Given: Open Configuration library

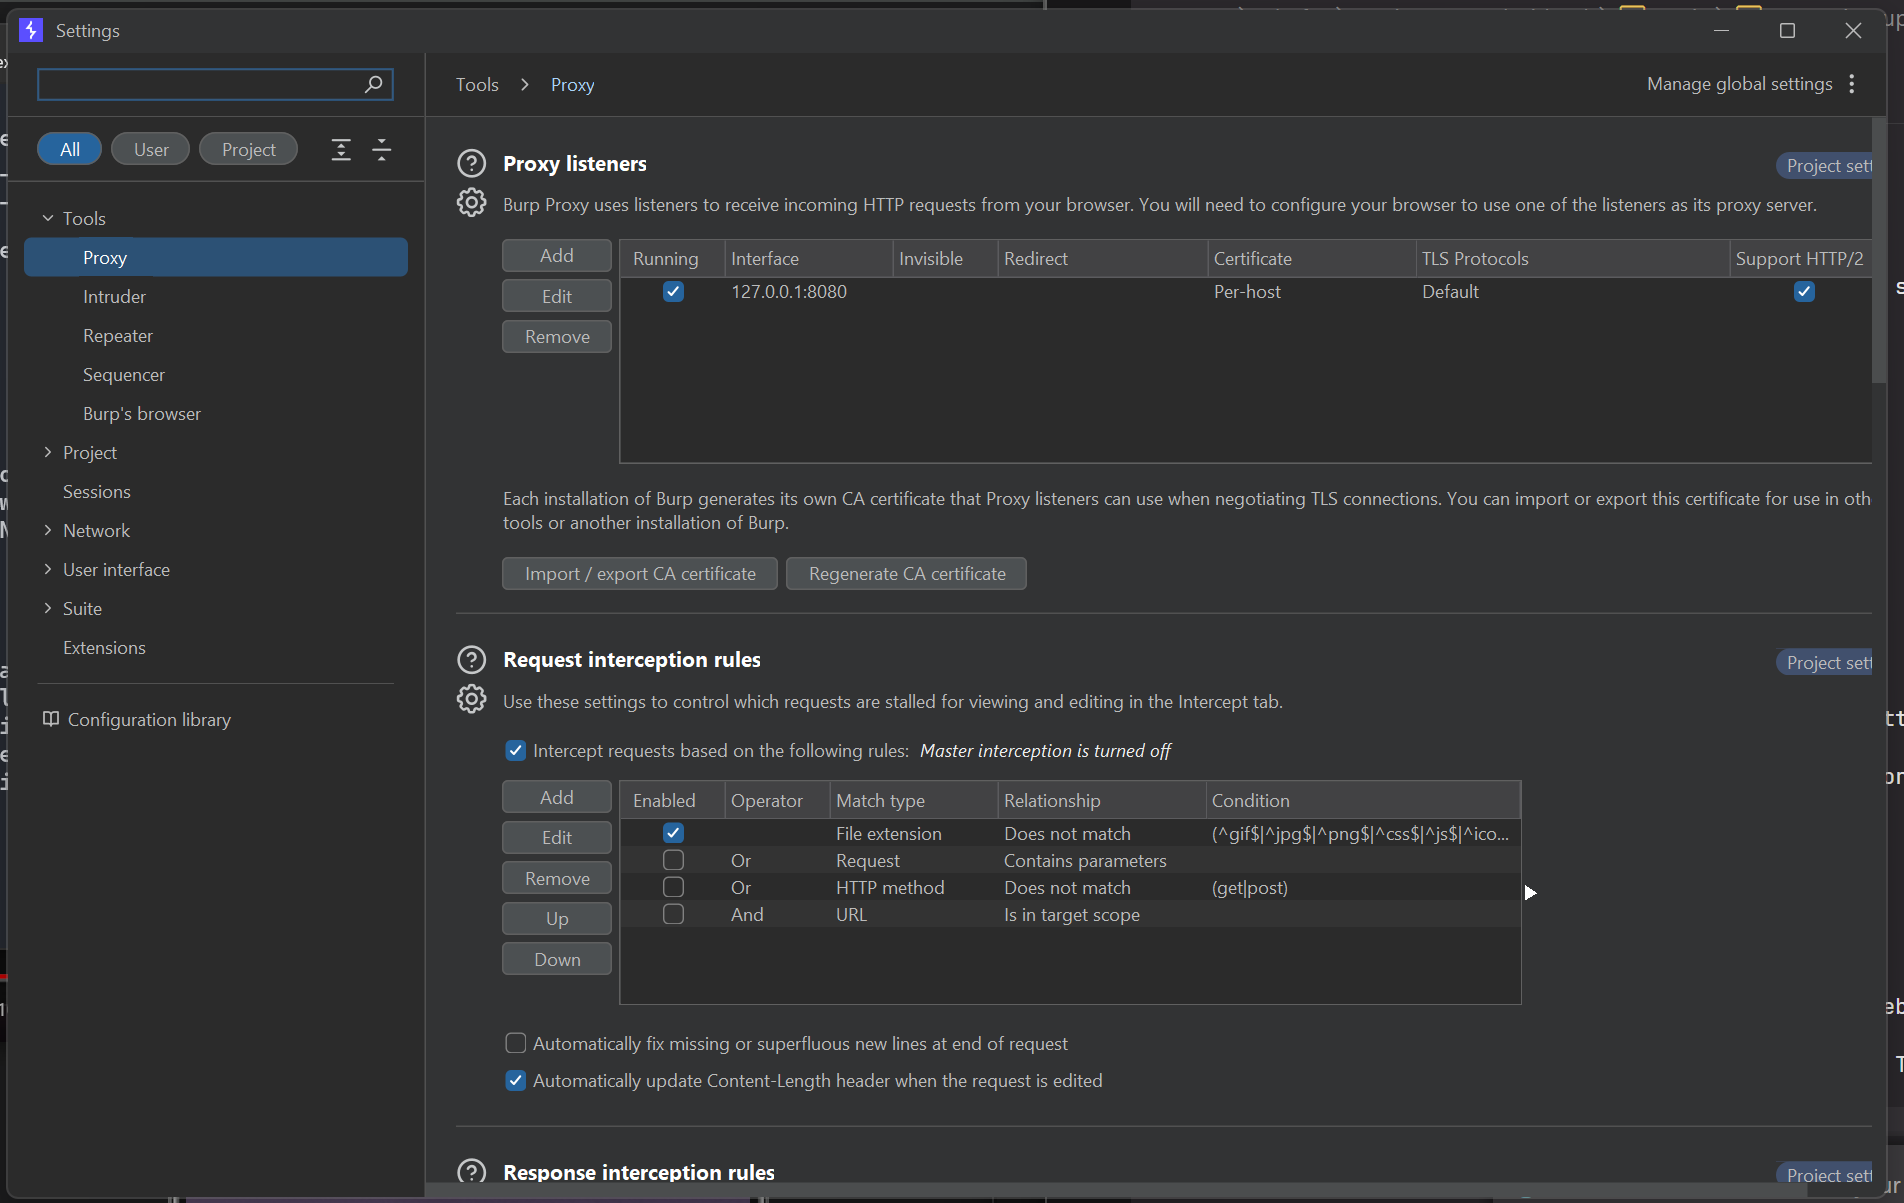Looking at the screenshot, I should (149, 720).
